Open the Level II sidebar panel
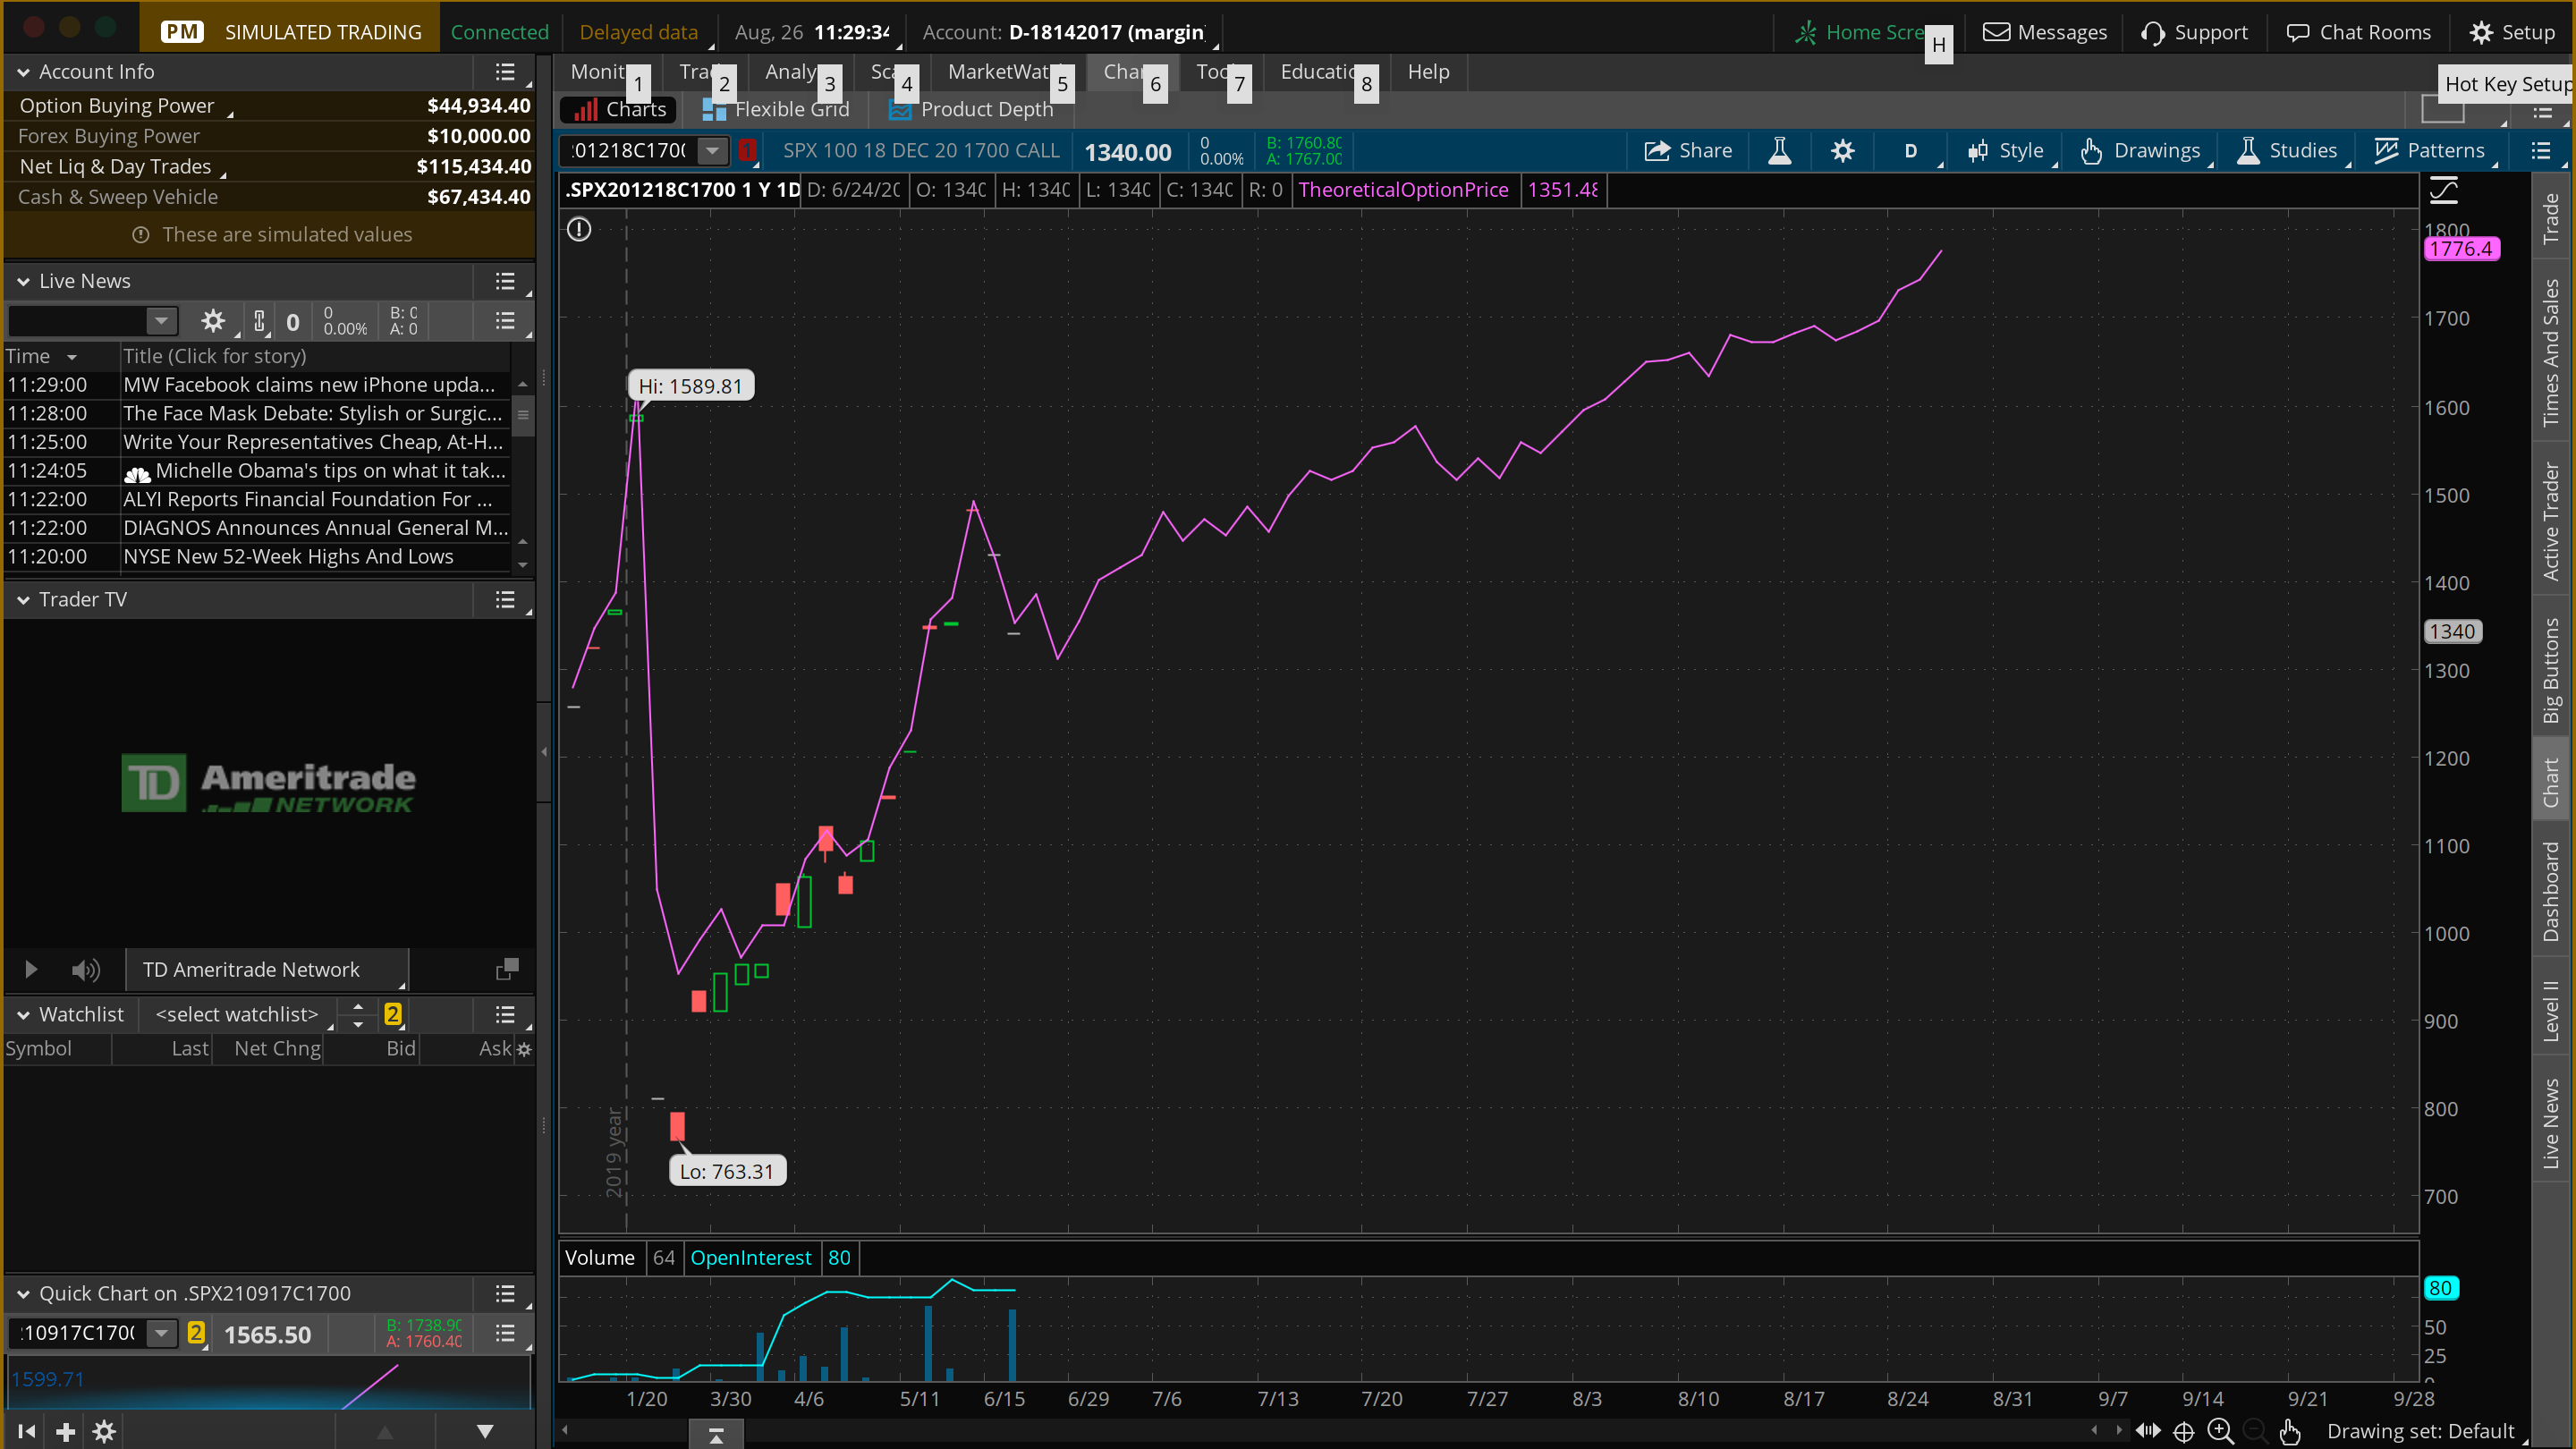The image size is (2576, 1449). [x=2553, y=1010]
